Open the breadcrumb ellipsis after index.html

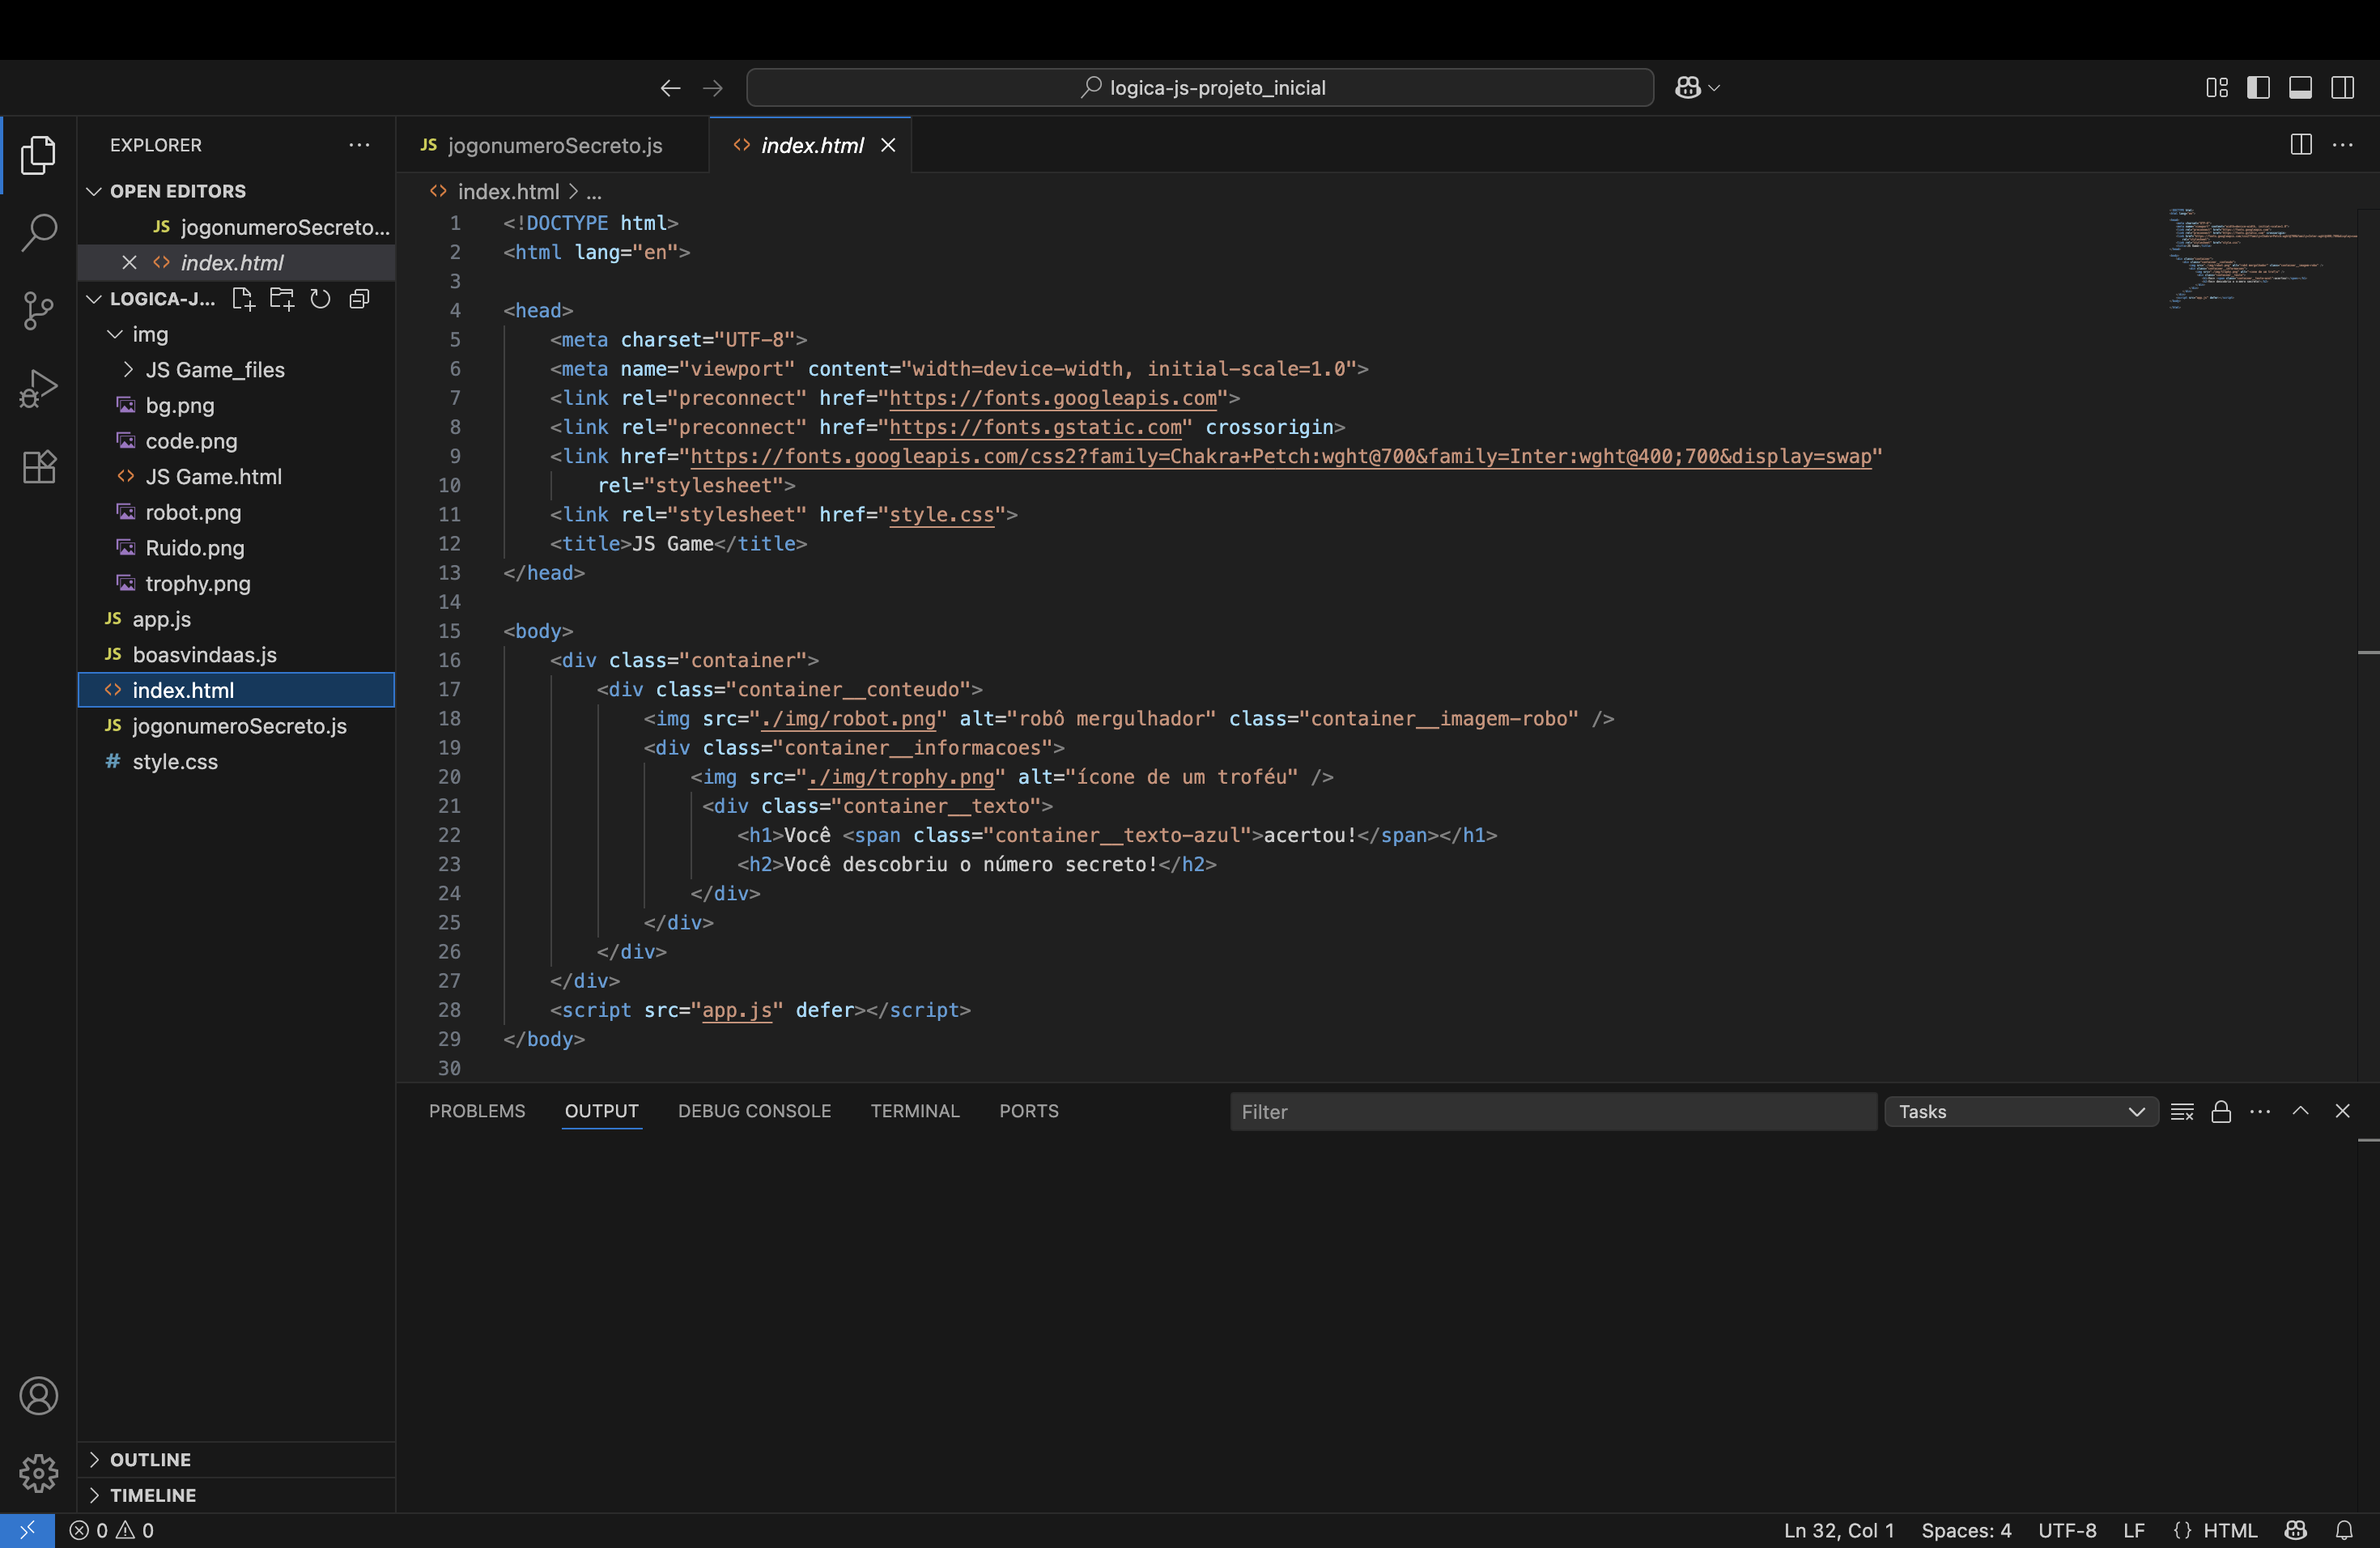(x=594, y=191)
